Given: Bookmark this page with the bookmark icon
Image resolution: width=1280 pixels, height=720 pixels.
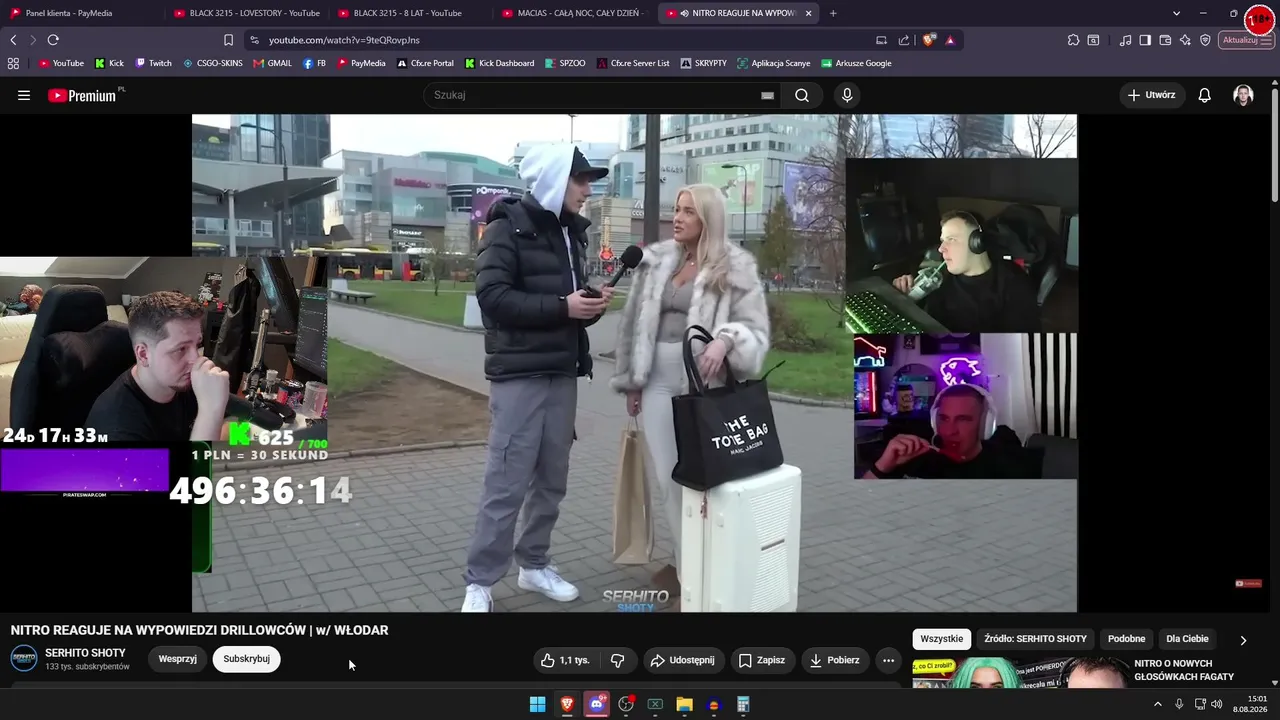Looking at the screenshot, I should tap(228, 40).
